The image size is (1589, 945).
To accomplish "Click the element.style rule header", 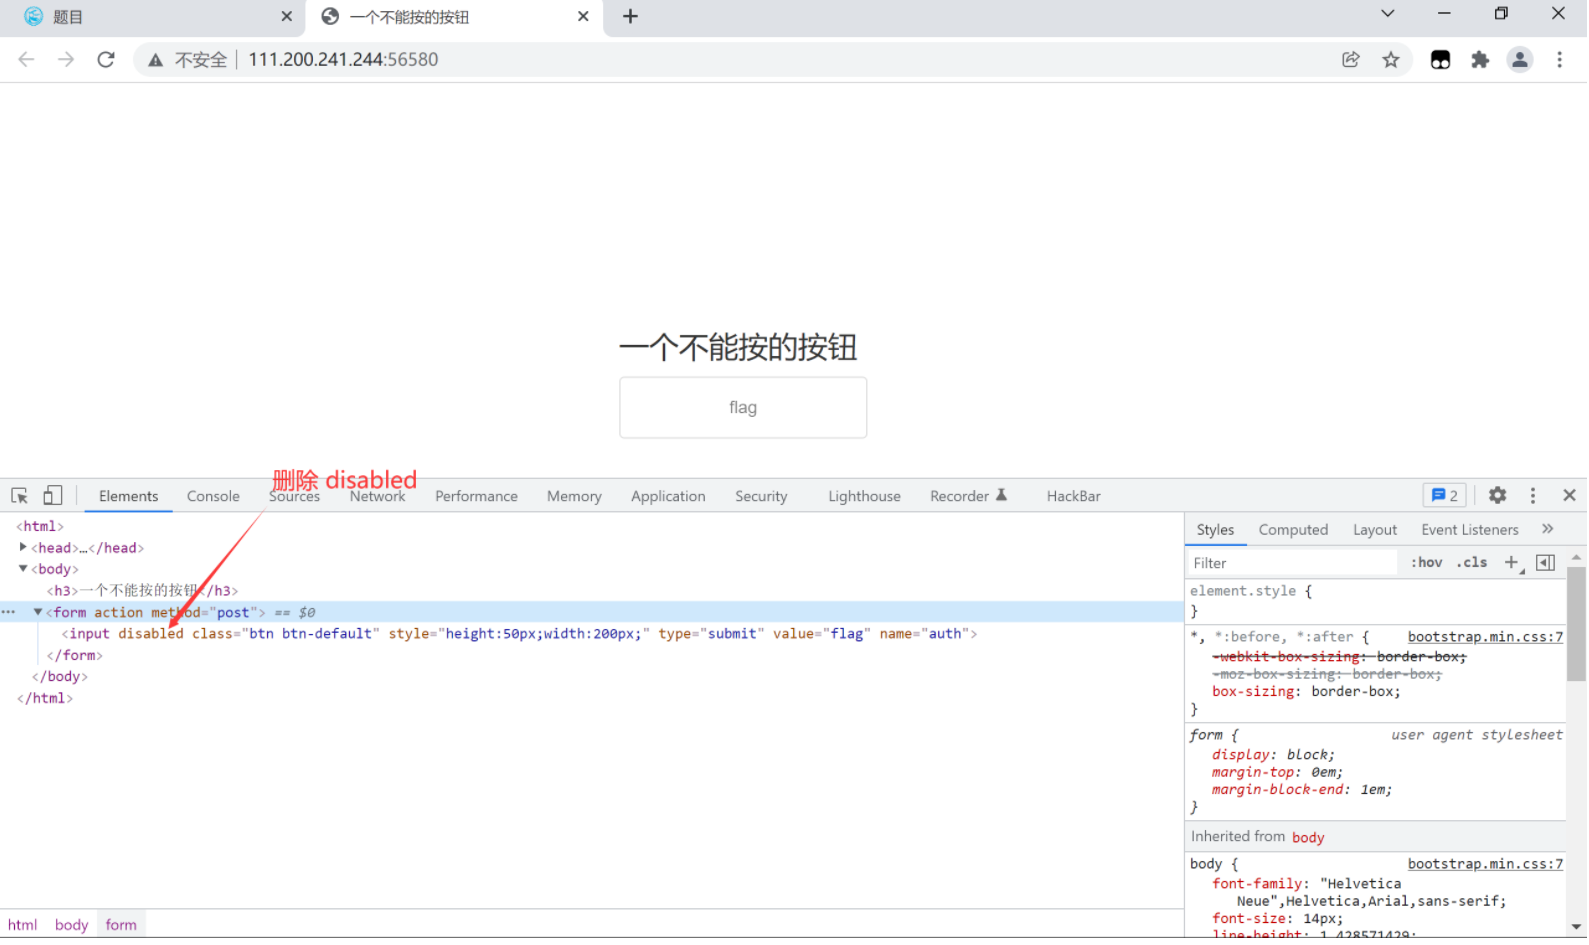I will coord(1251,591).
